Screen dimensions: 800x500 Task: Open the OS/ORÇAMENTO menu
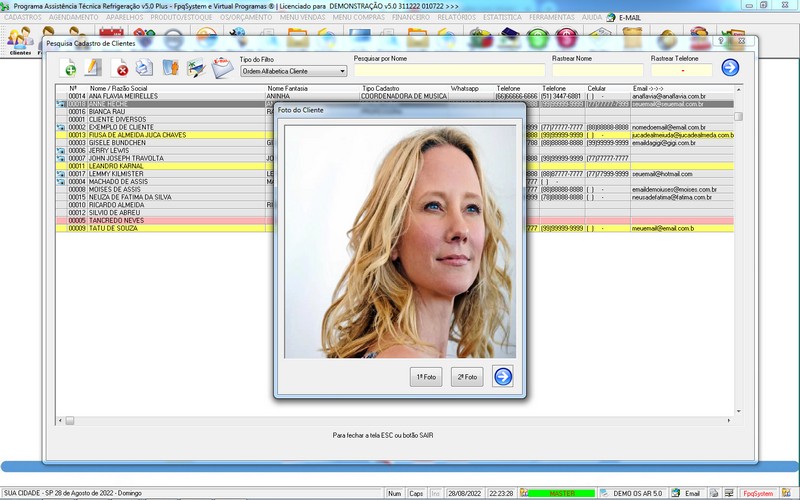(x=246, y=17)
